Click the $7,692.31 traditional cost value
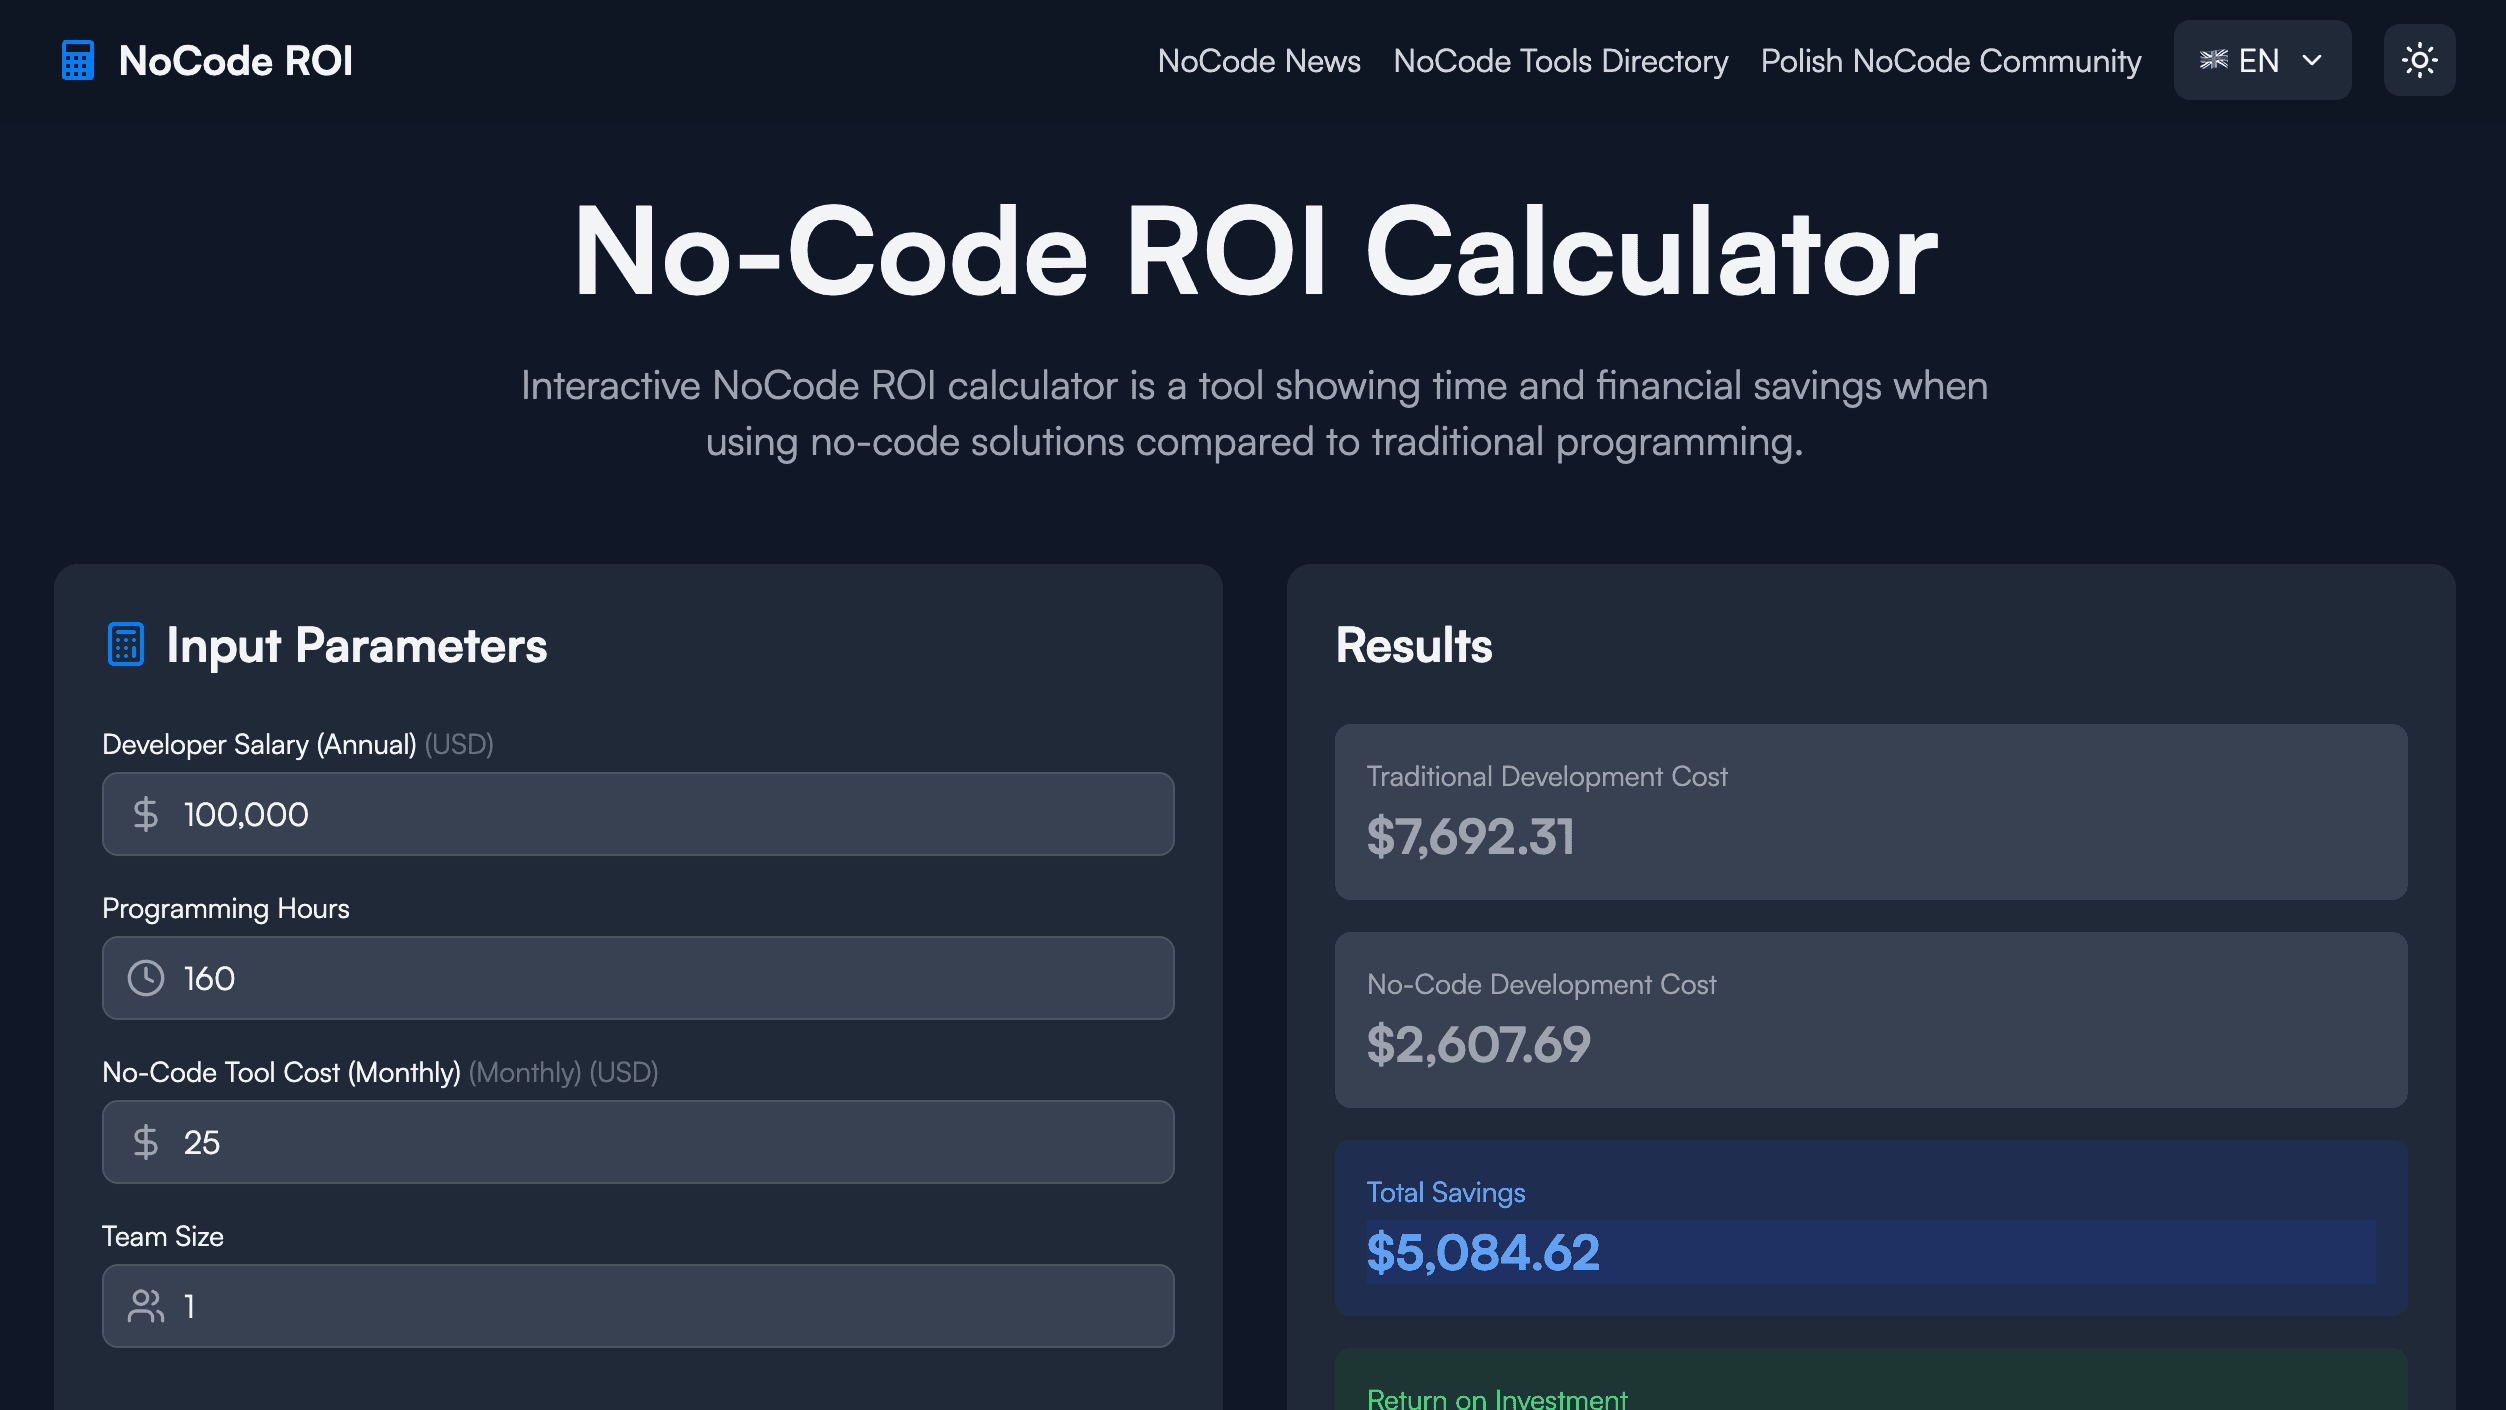Screen dimensions: 2506x1410 pyautogui.click(x=1470, y=837)
